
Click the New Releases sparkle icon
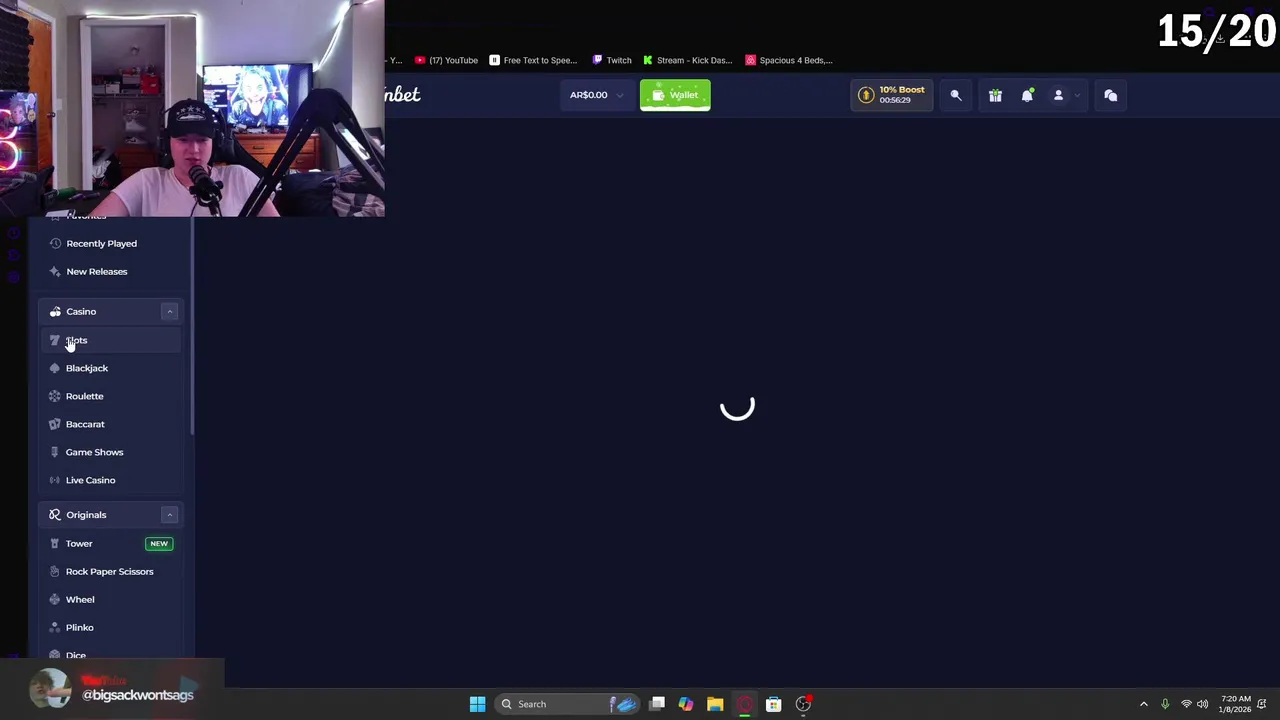pyautogui.click(x=55, y=271)
